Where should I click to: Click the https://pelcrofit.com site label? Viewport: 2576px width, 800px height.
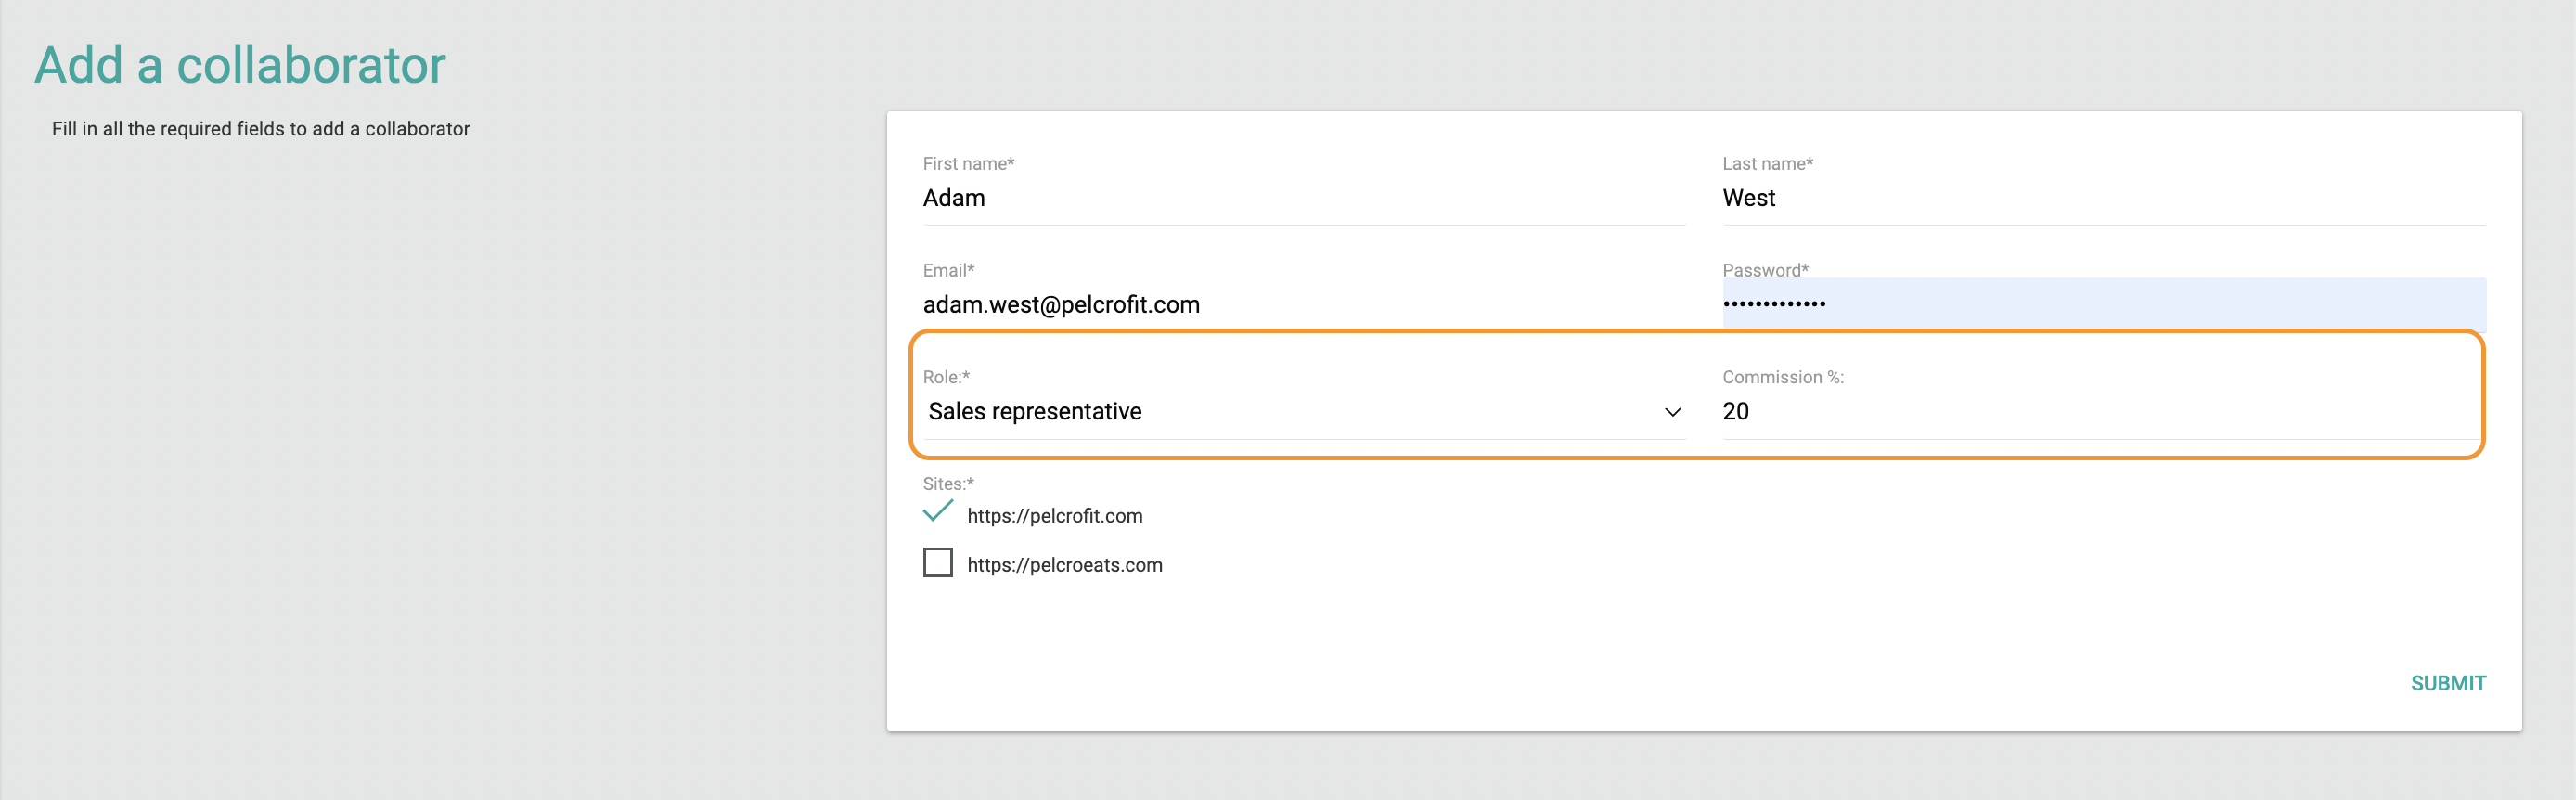1054,516
